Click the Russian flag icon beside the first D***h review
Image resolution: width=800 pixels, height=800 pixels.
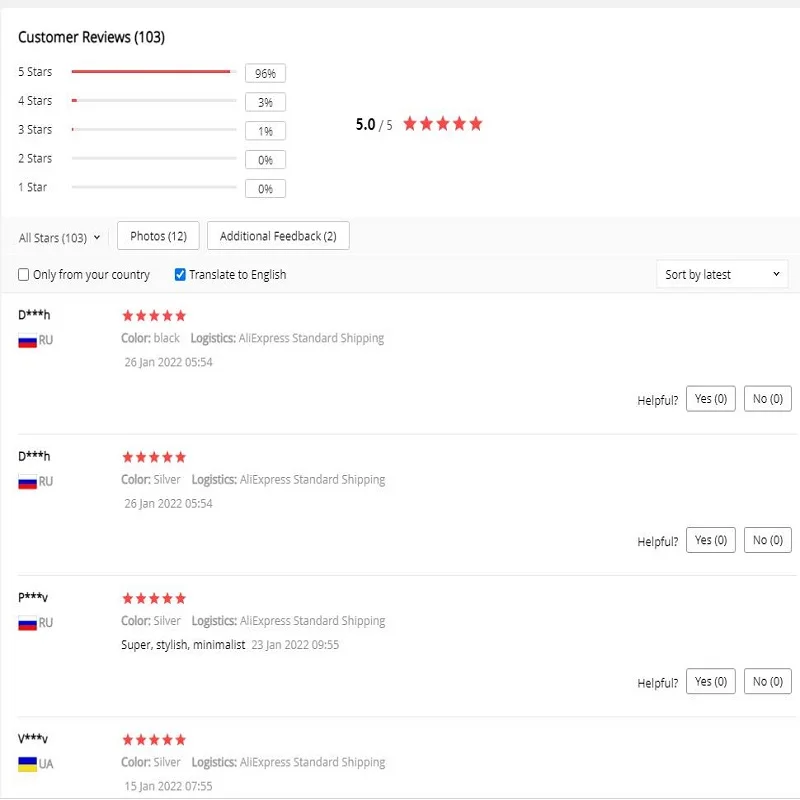27,340
